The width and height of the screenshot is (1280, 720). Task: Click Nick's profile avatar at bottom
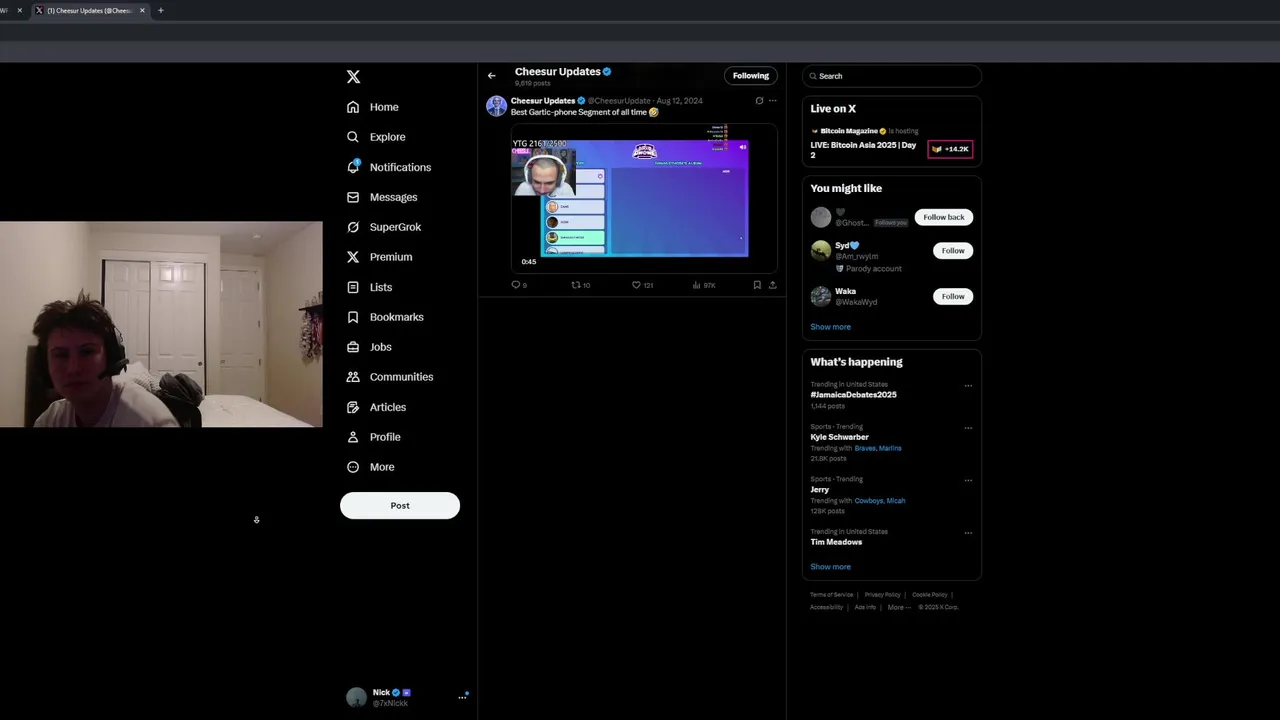tap(356, 698)
